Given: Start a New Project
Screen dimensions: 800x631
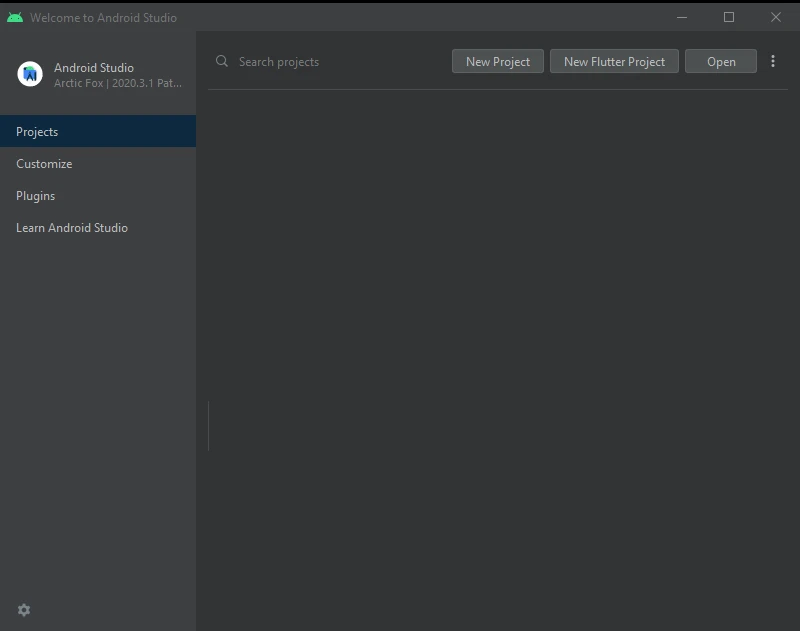Looking at the screenshot, I should point(497,61).
